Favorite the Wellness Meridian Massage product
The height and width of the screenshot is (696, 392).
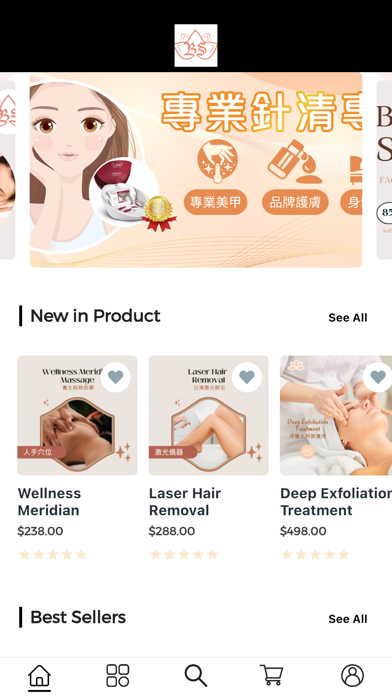pyautogui.click(x=115, y=377)
